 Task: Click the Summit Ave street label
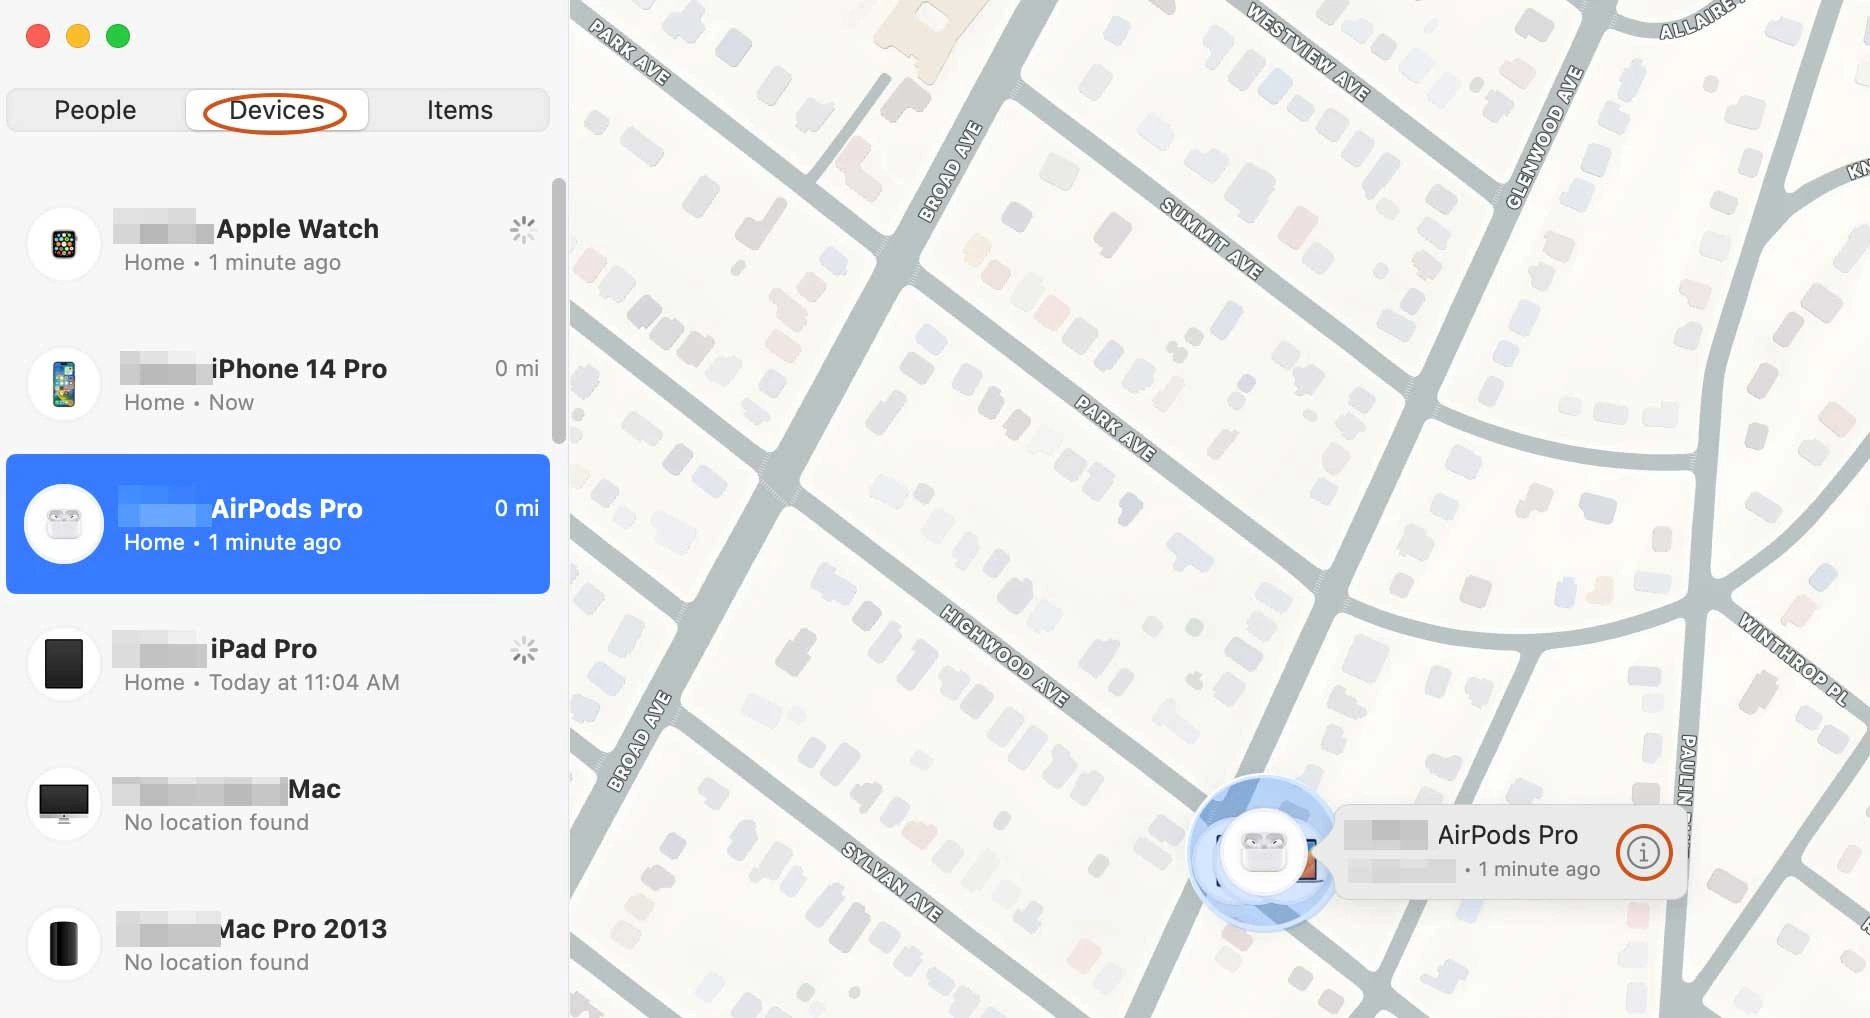pyautogui.click(x=1211, y=238)
